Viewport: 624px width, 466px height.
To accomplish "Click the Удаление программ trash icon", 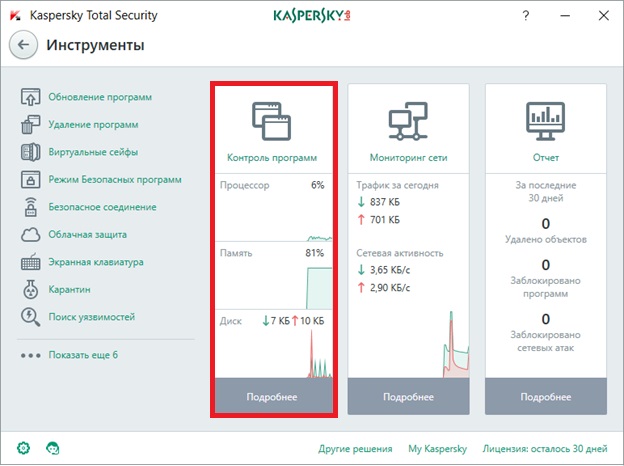I will (x=30, y=125).
